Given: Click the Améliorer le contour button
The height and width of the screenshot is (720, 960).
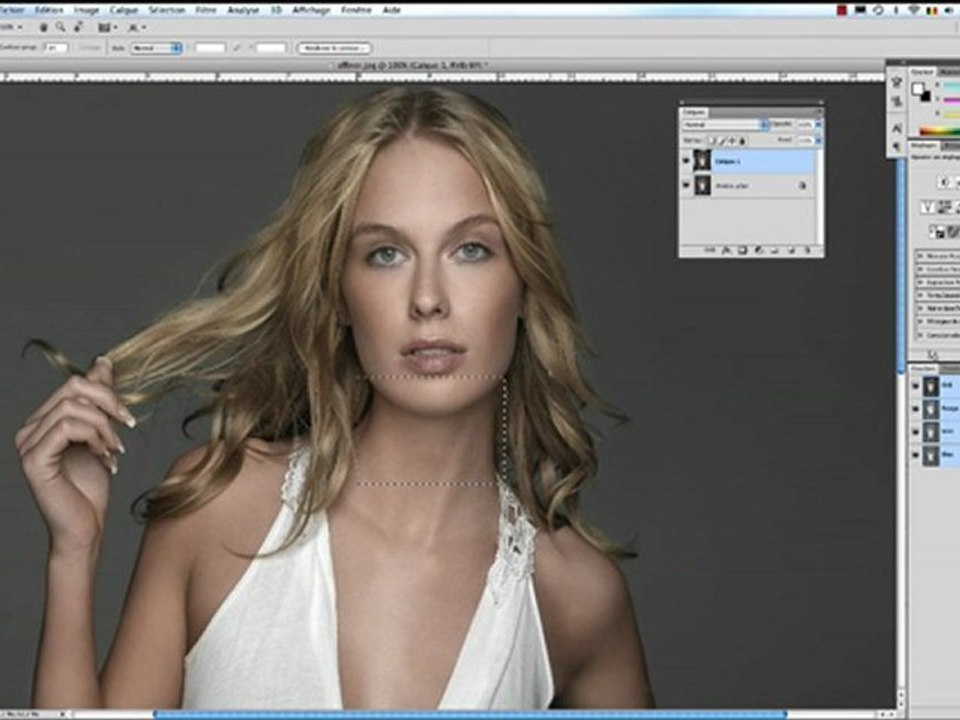Looking at the screenshot, I should (x=335, y=48).
